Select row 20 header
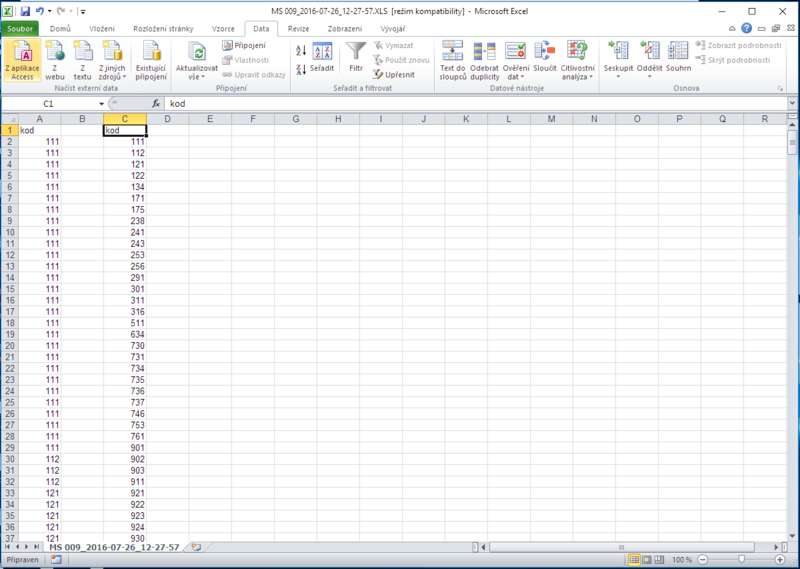The width and height of the screenshot is (800, 569). click(x=9, y=345)
